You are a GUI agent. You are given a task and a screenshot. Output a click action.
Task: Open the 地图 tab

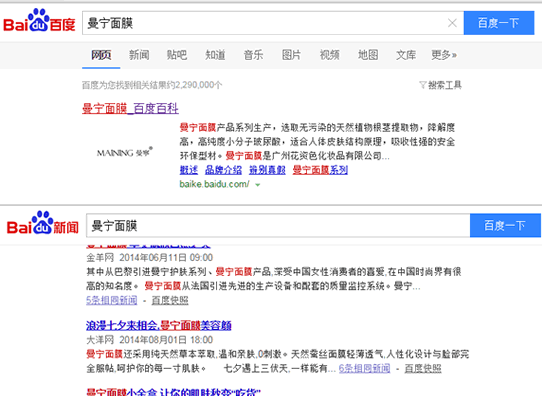coord(368,55)
